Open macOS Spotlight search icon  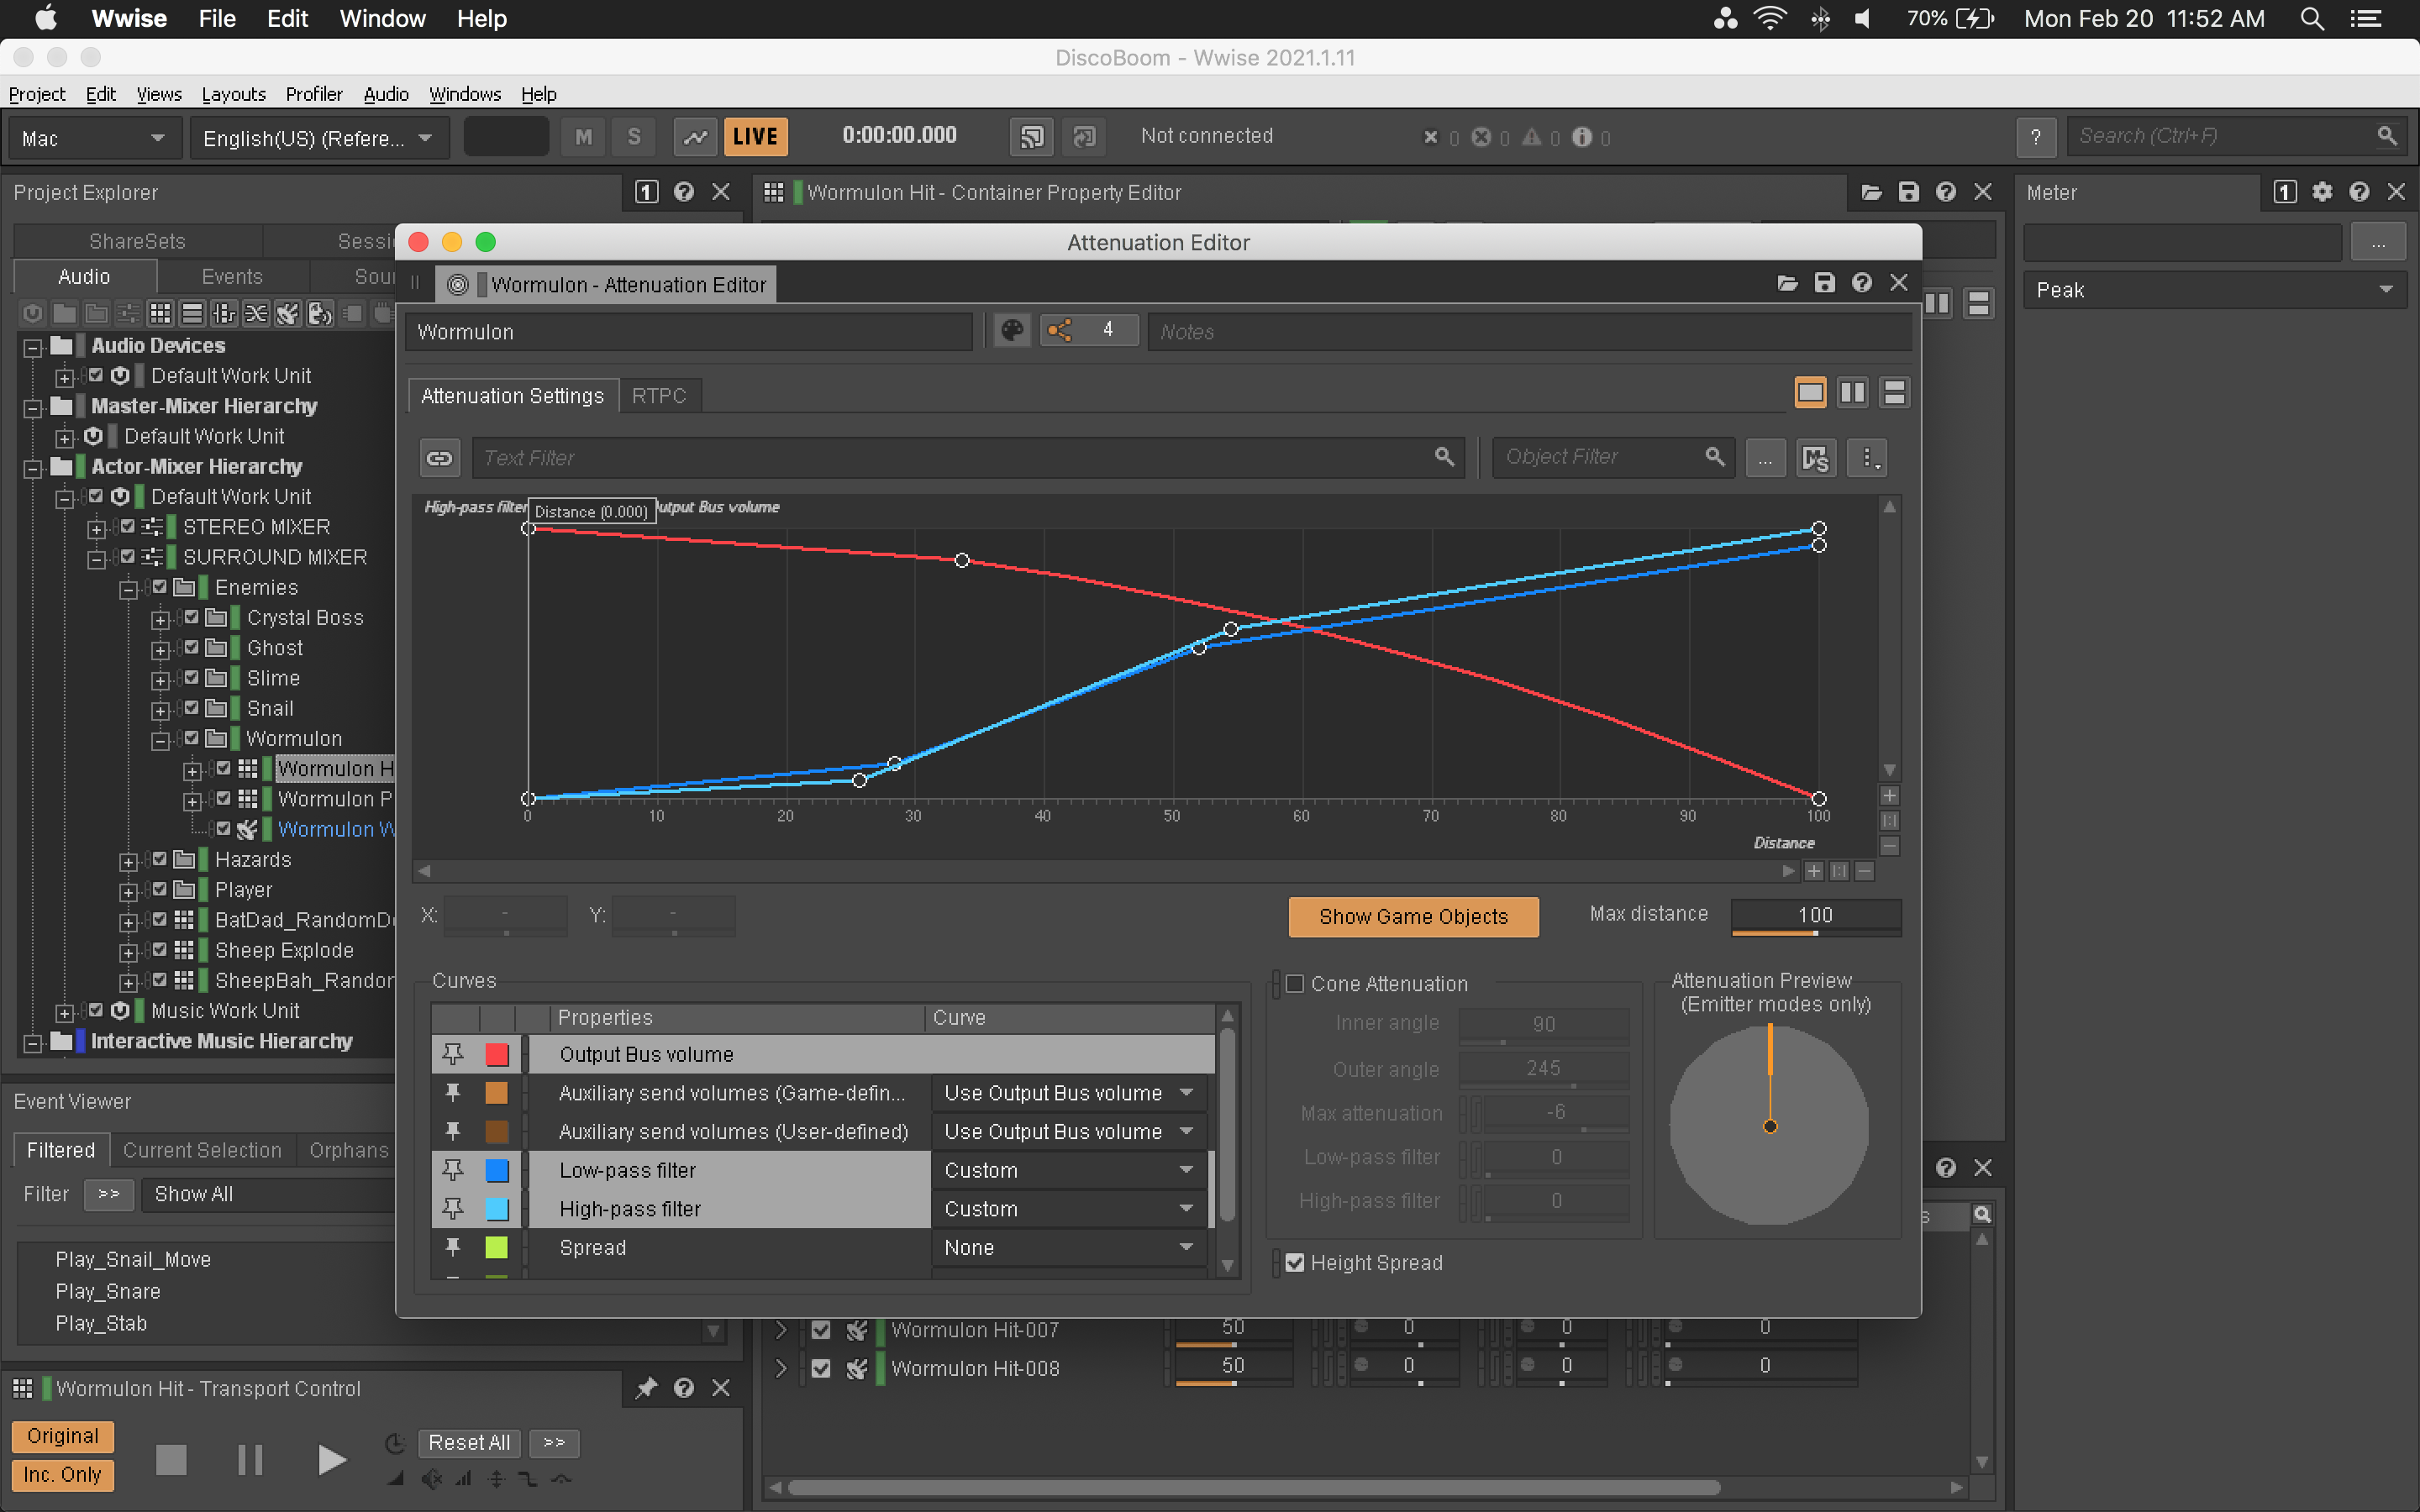2312,19
